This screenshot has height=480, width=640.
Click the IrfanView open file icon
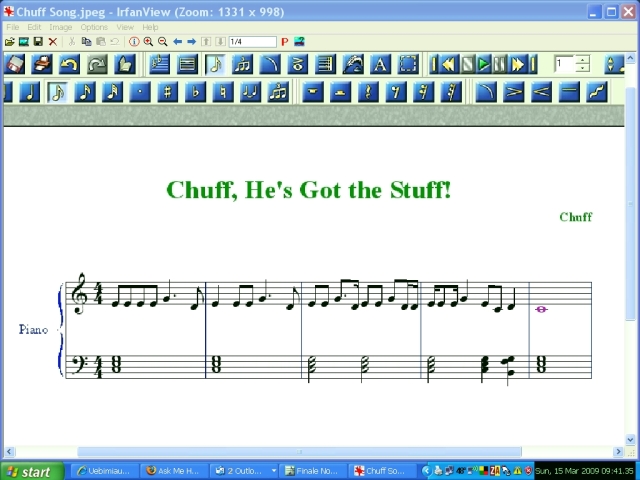pyautogui.click(x=10, y=42)
